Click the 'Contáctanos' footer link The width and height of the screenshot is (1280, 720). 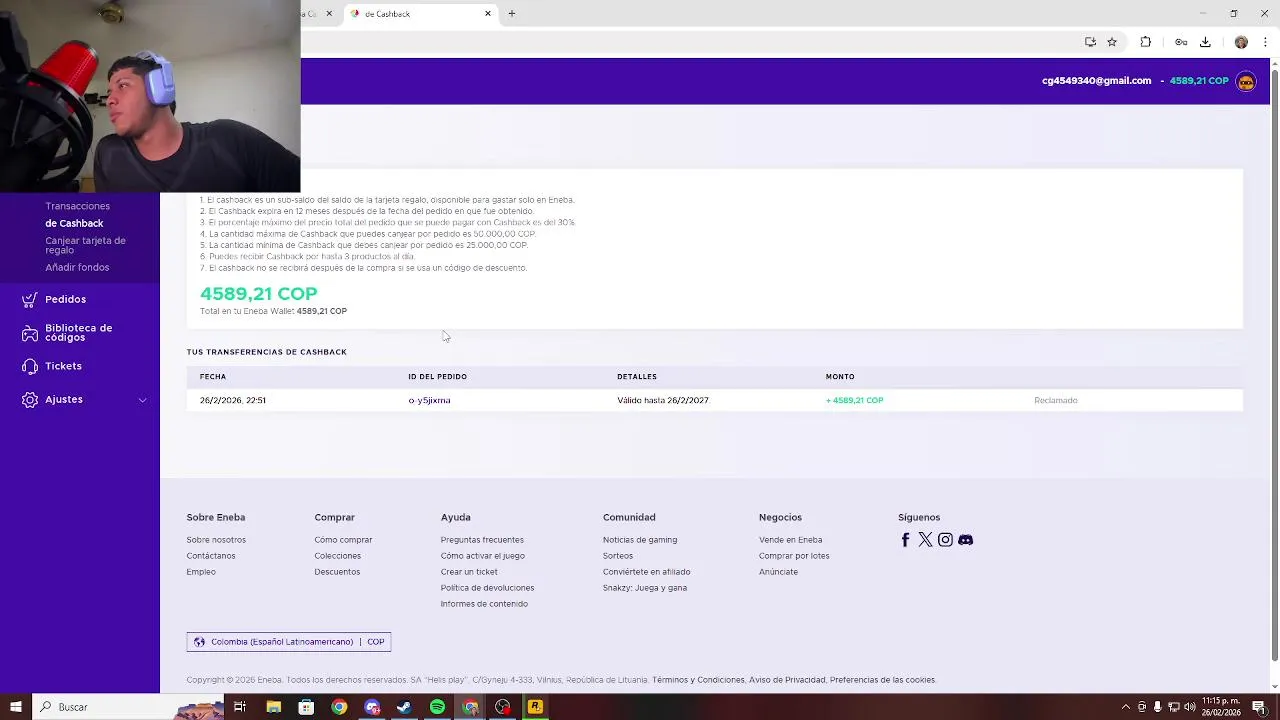pyautogui.click(x=211, y=556)
